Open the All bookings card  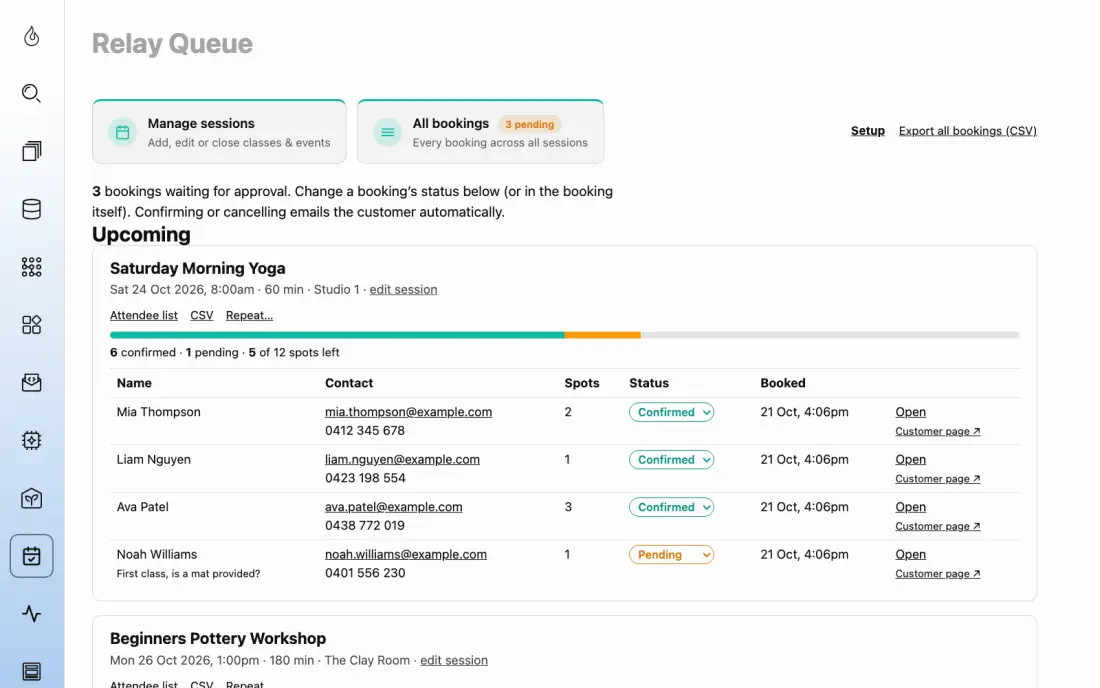coord(481,132)
